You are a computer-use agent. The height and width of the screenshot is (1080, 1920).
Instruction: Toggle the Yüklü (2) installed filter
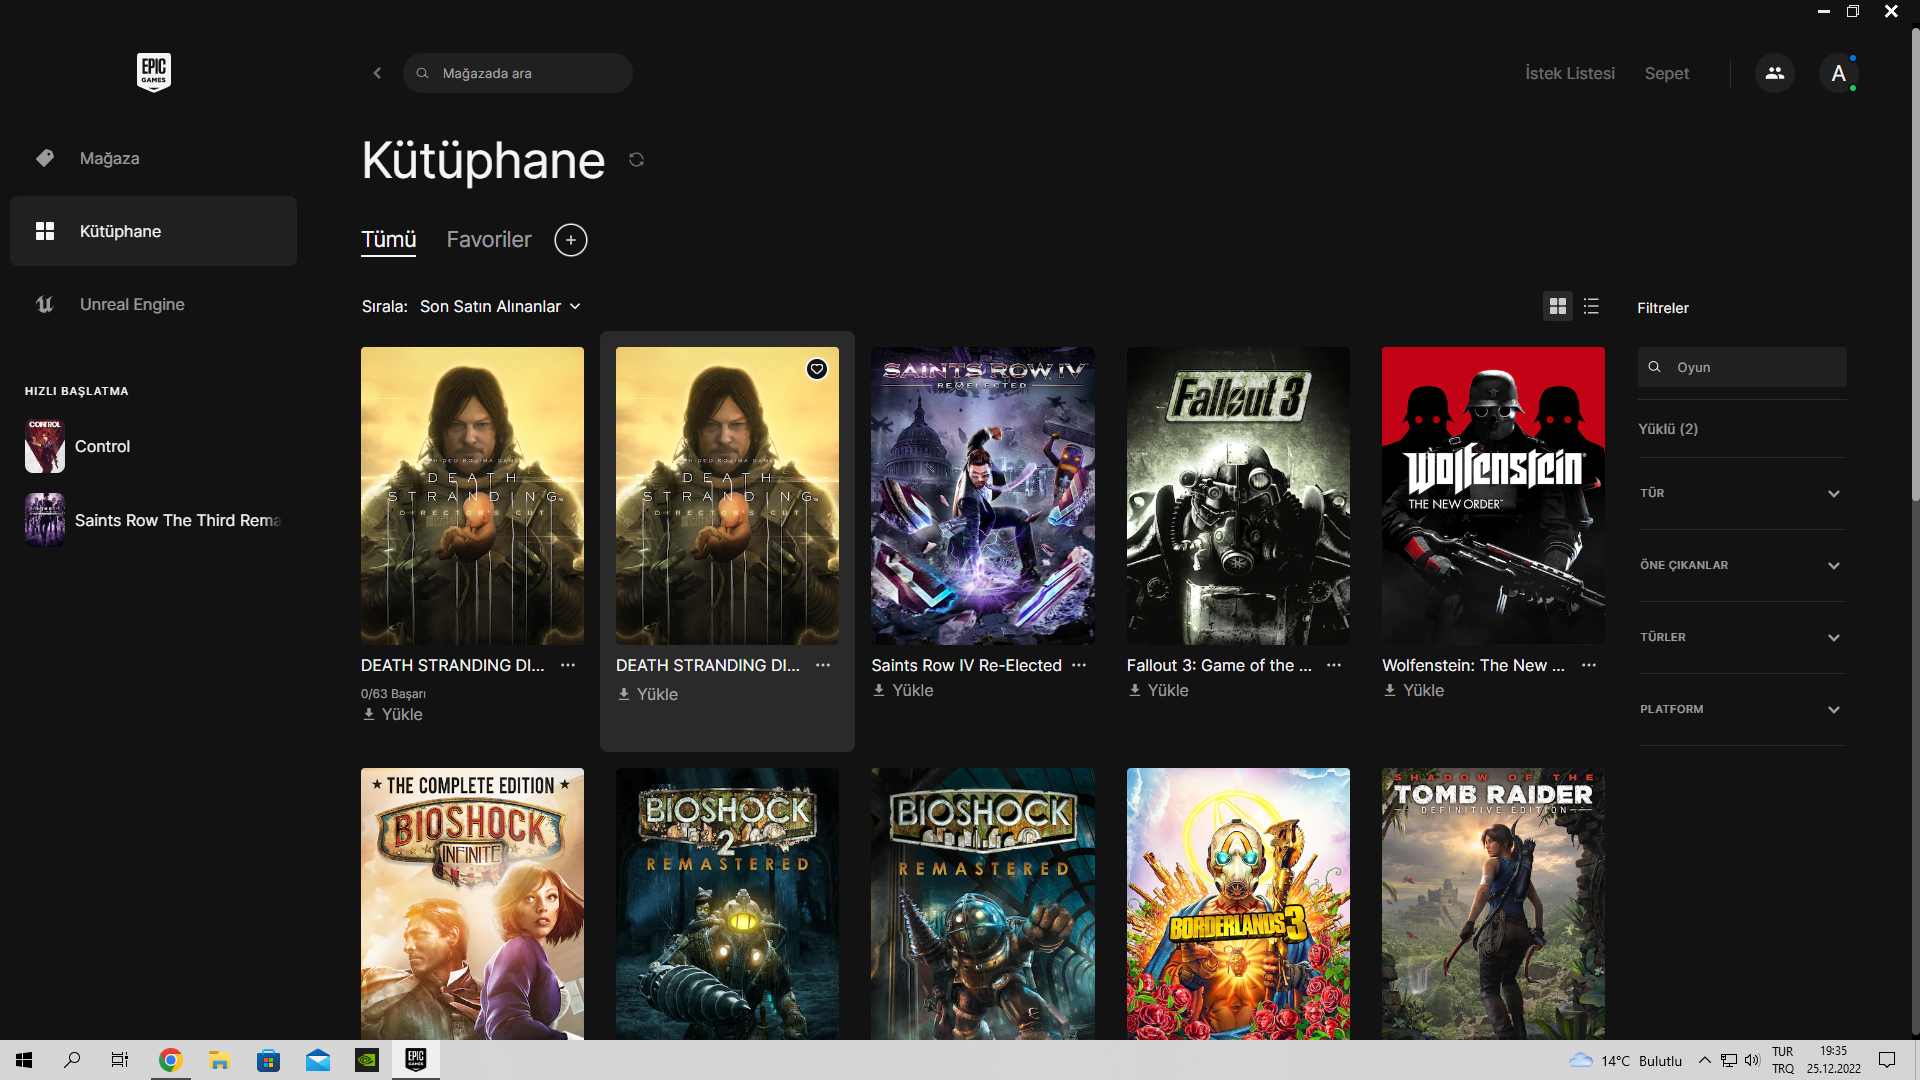pos(1668,429)
